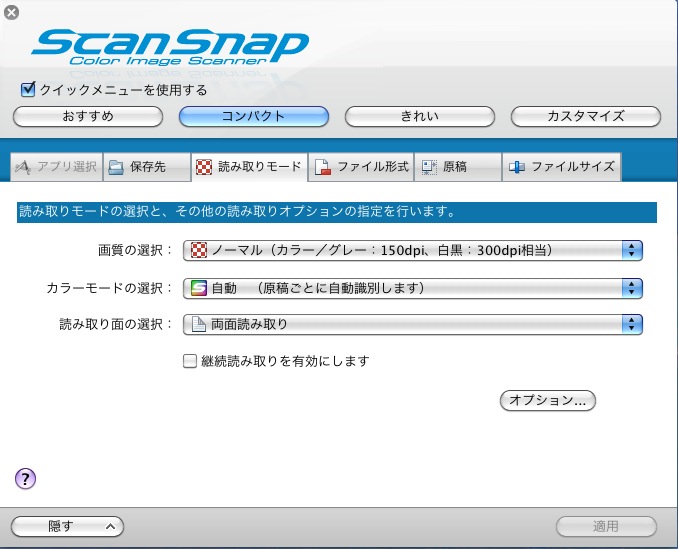The width and height of the screenshot is (678, 549).
Task: Click the page icon in scanning side dropdown
Action: [x=197, y=324]
